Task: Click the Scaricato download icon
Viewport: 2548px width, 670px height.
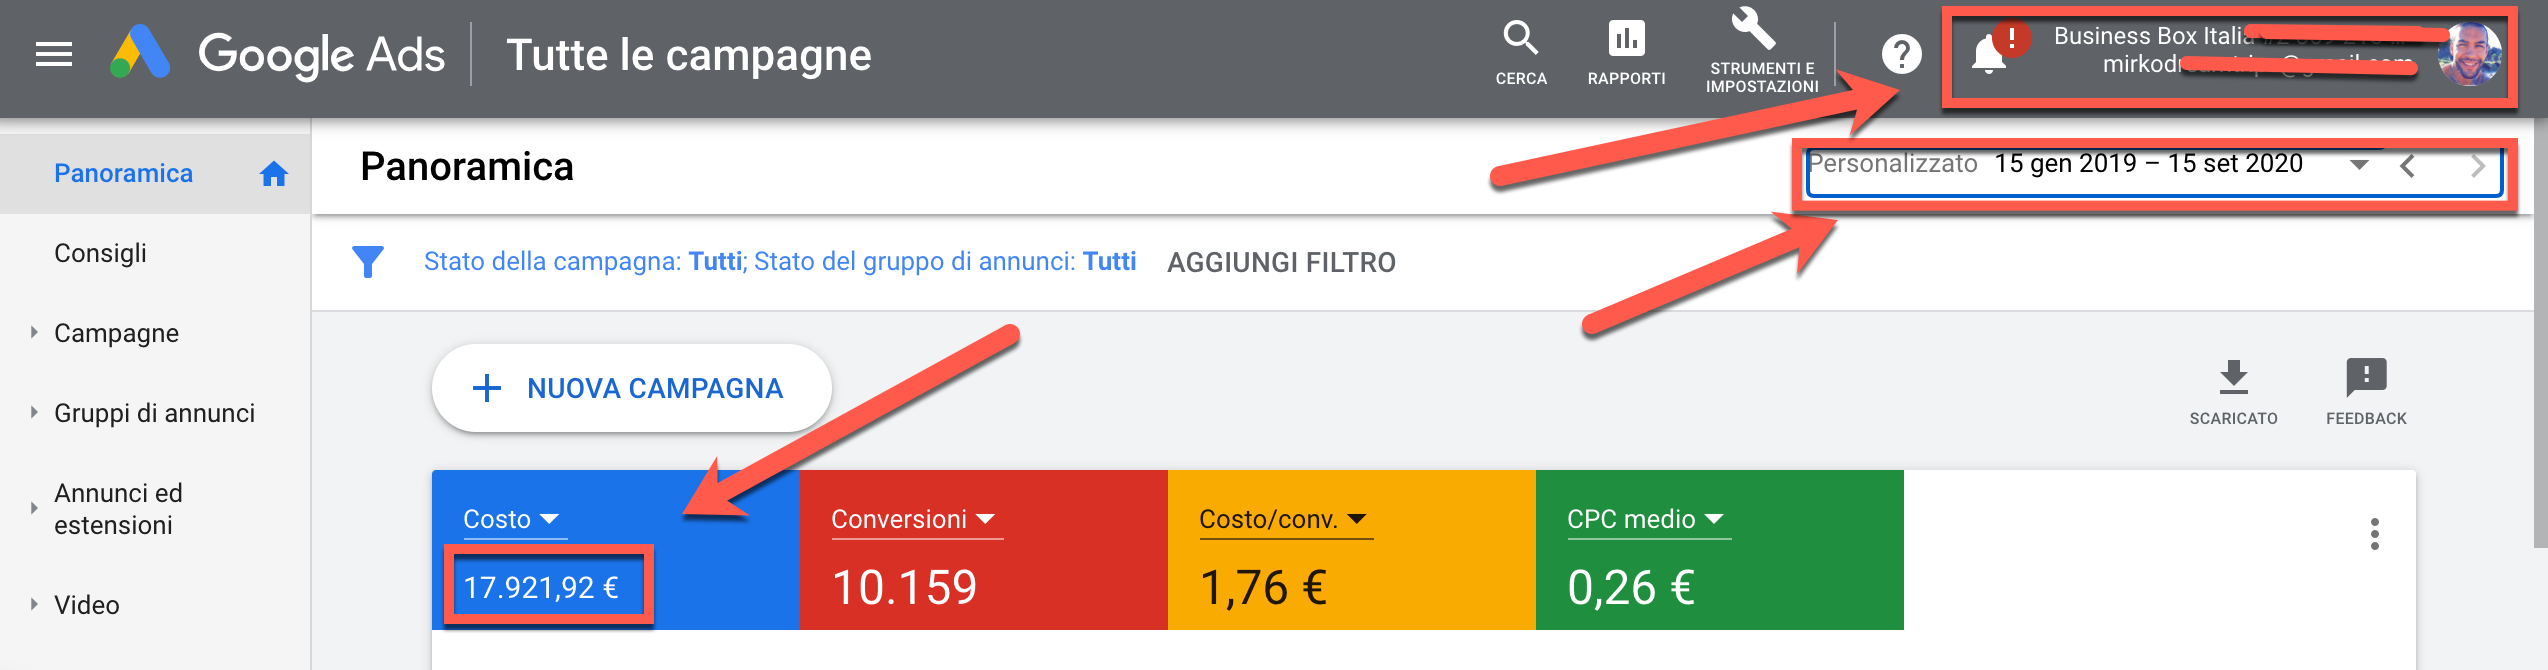Action: click(x=2233, y=378)
